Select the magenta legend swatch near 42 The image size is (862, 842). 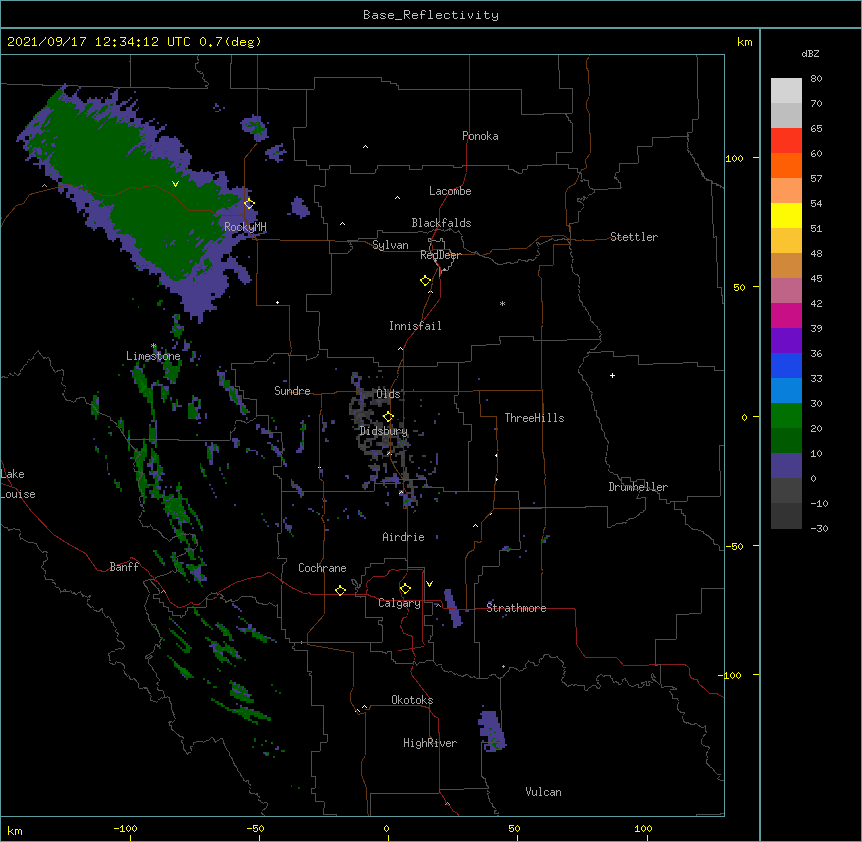tap(786, 315)
